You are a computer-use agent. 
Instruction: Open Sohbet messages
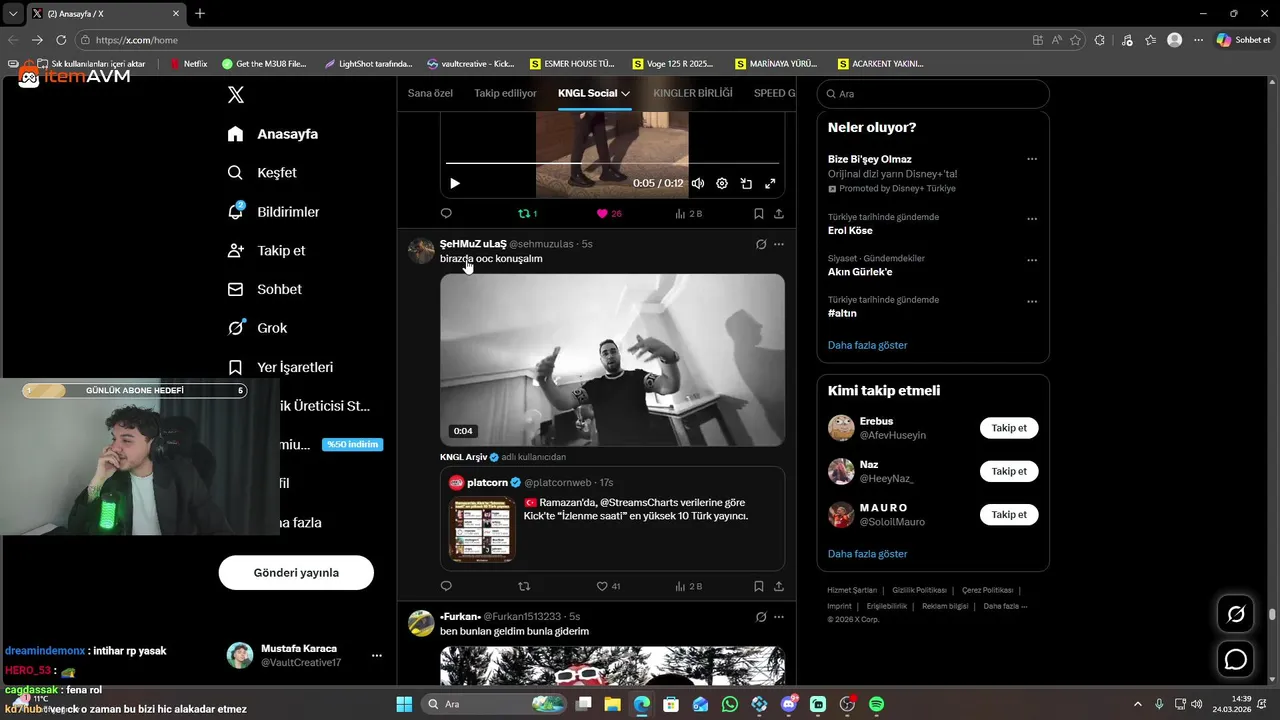[x=265, y=289]
